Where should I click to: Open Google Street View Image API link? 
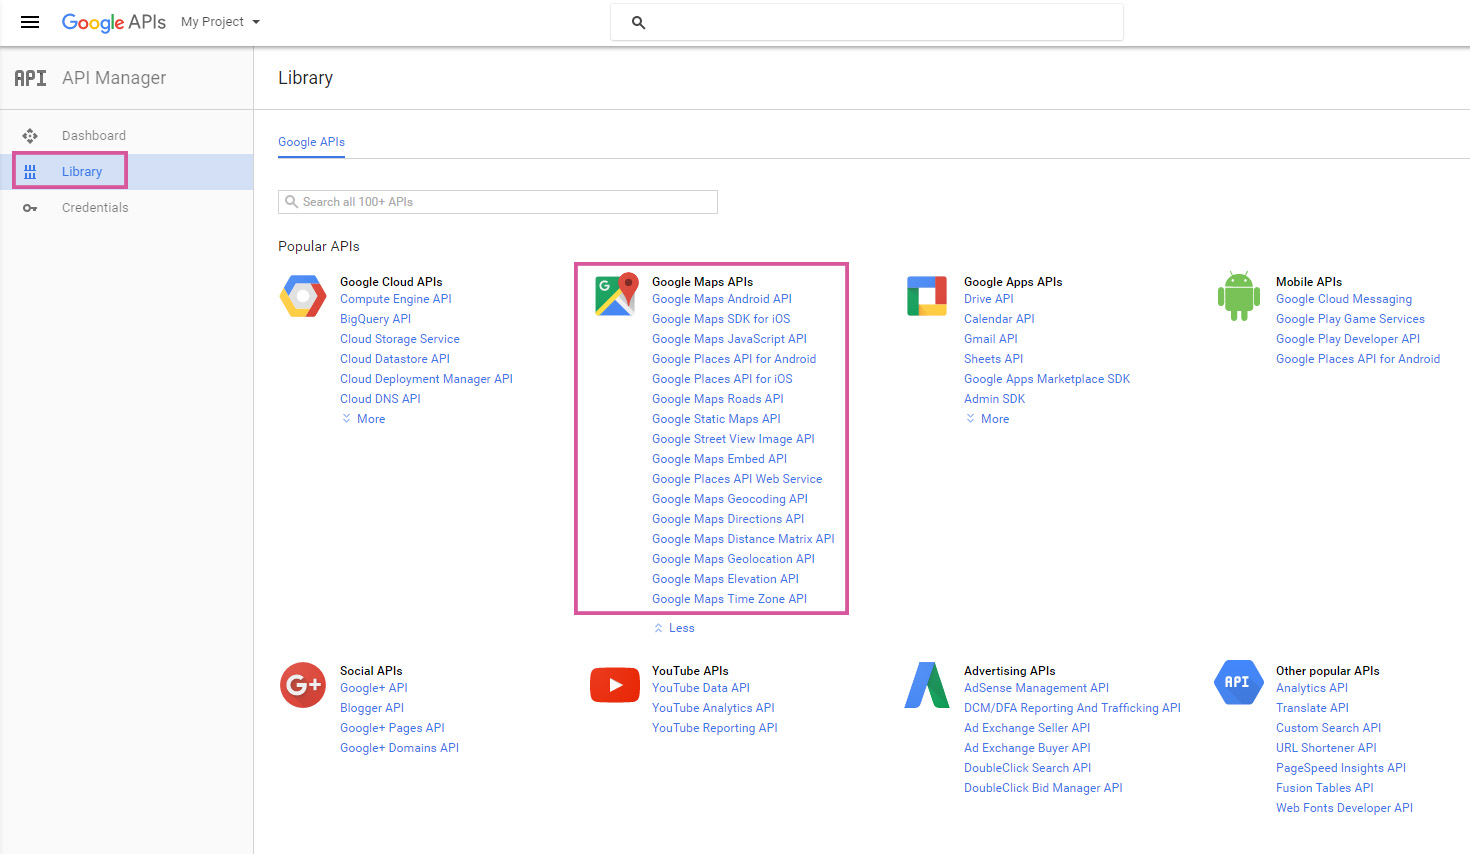point(733,439)
